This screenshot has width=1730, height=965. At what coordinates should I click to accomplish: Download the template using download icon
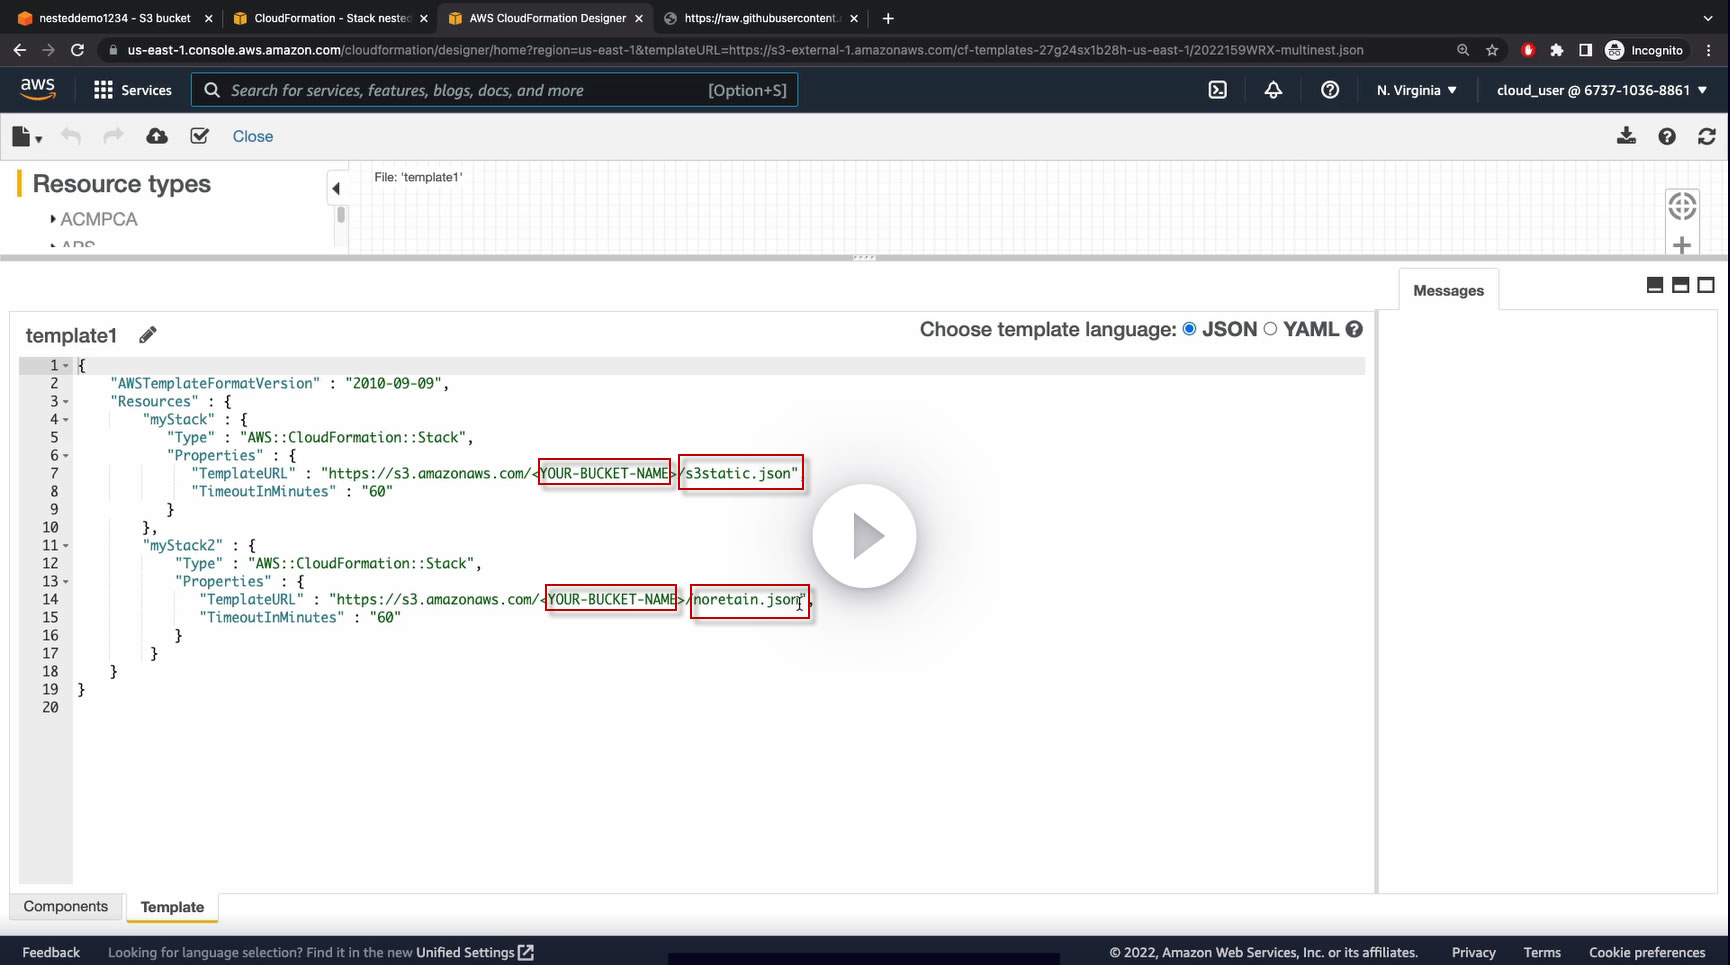(x=1627, y=136)
